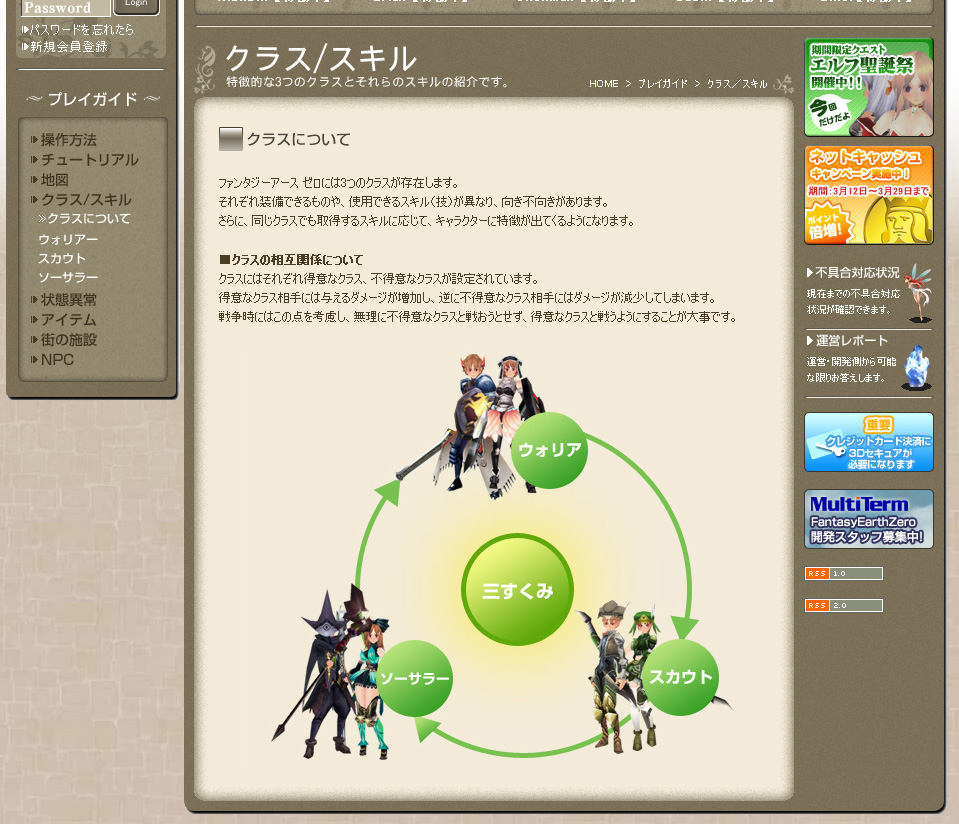Viewport: 959px width, 824px height.
Task: Click the green スカウト circle icon
Action: pyautogui.click(x=680, y=678)
